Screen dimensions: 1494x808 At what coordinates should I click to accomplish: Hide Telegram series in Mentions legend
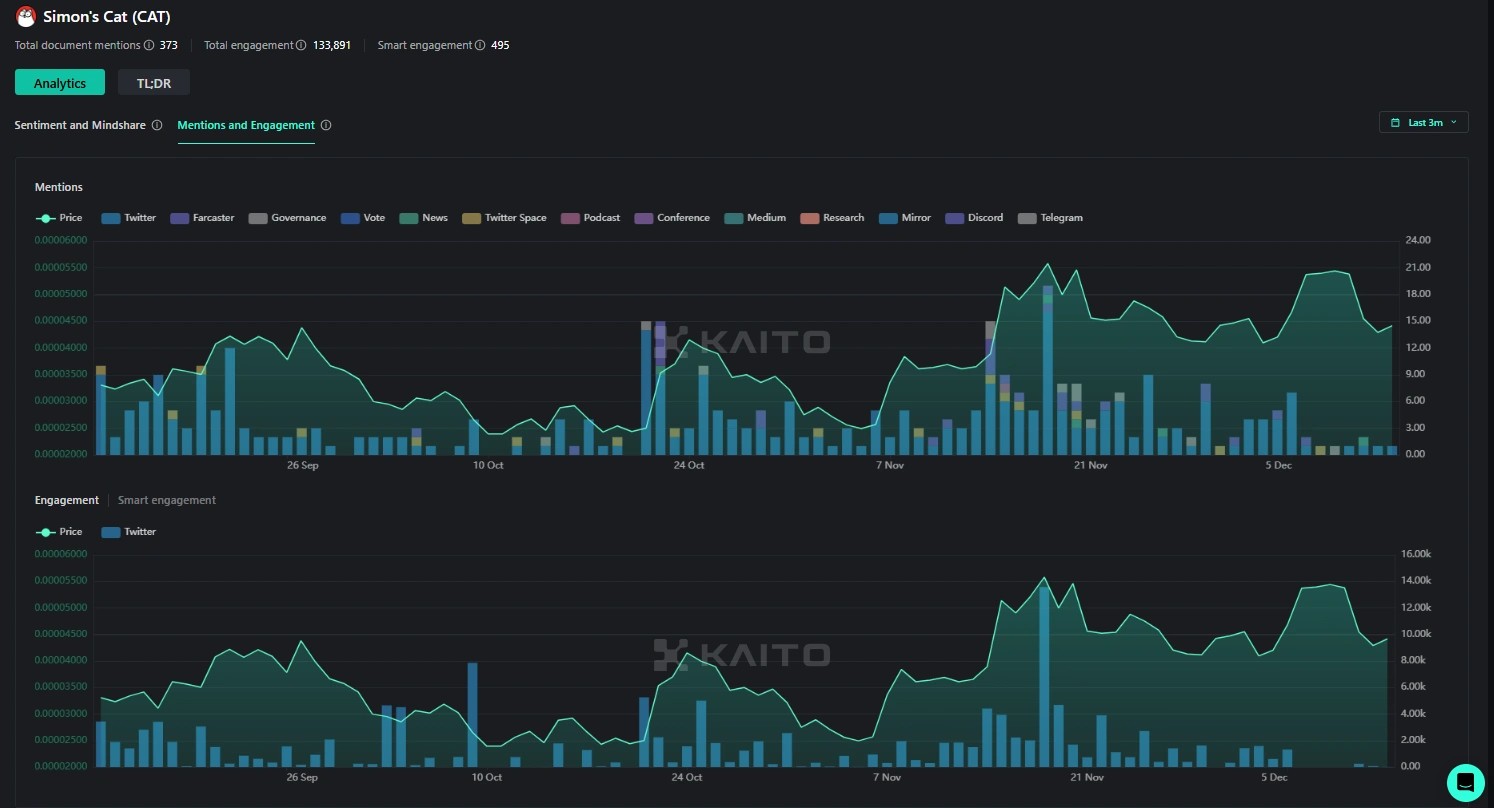[1050, 218]
